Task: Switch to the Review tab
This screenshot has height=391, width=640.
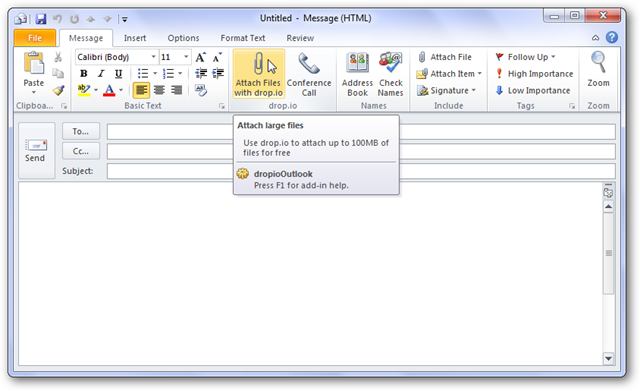Action: (x=300, y=38)
